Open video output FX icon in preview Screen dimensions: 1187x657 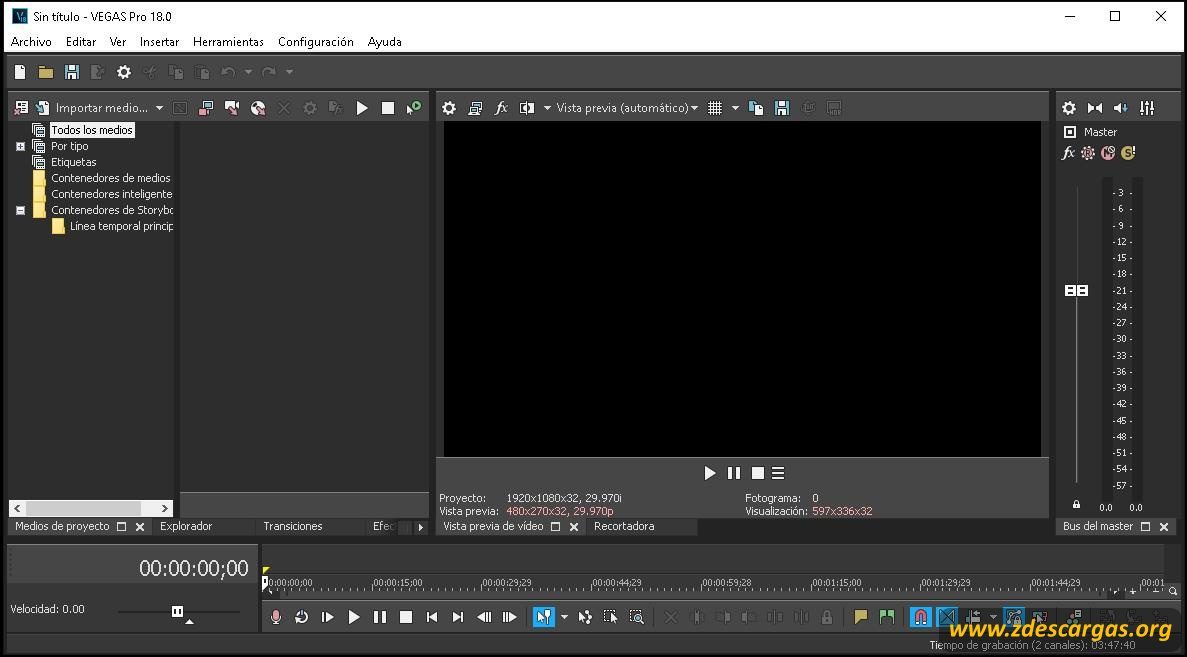click(500, 108)
